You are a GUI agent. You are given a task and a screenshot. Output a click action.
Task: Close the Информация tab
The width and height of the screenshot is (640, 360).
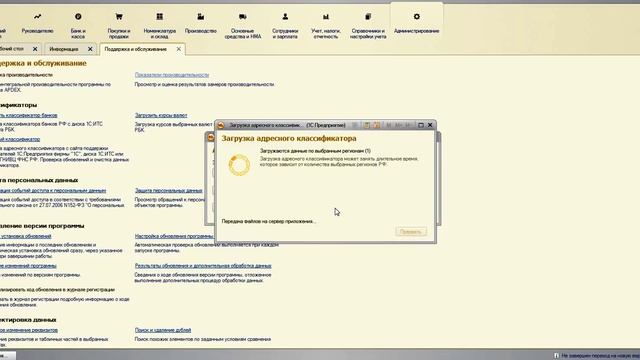pos(90,49)
